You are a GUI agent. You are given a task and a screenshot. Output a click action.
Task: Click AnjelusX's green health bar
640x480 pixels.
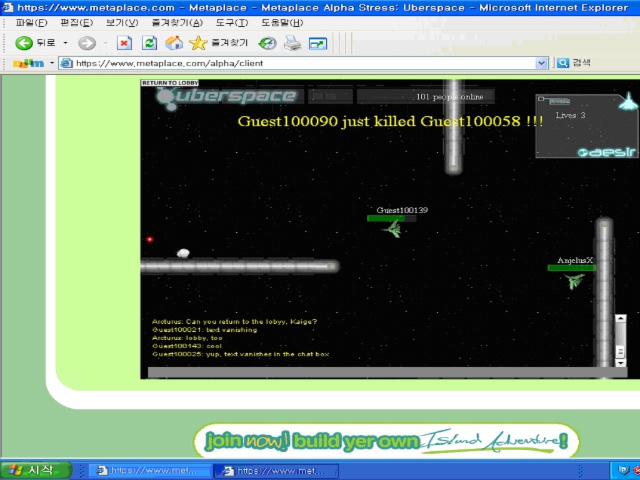coord(571,268)
